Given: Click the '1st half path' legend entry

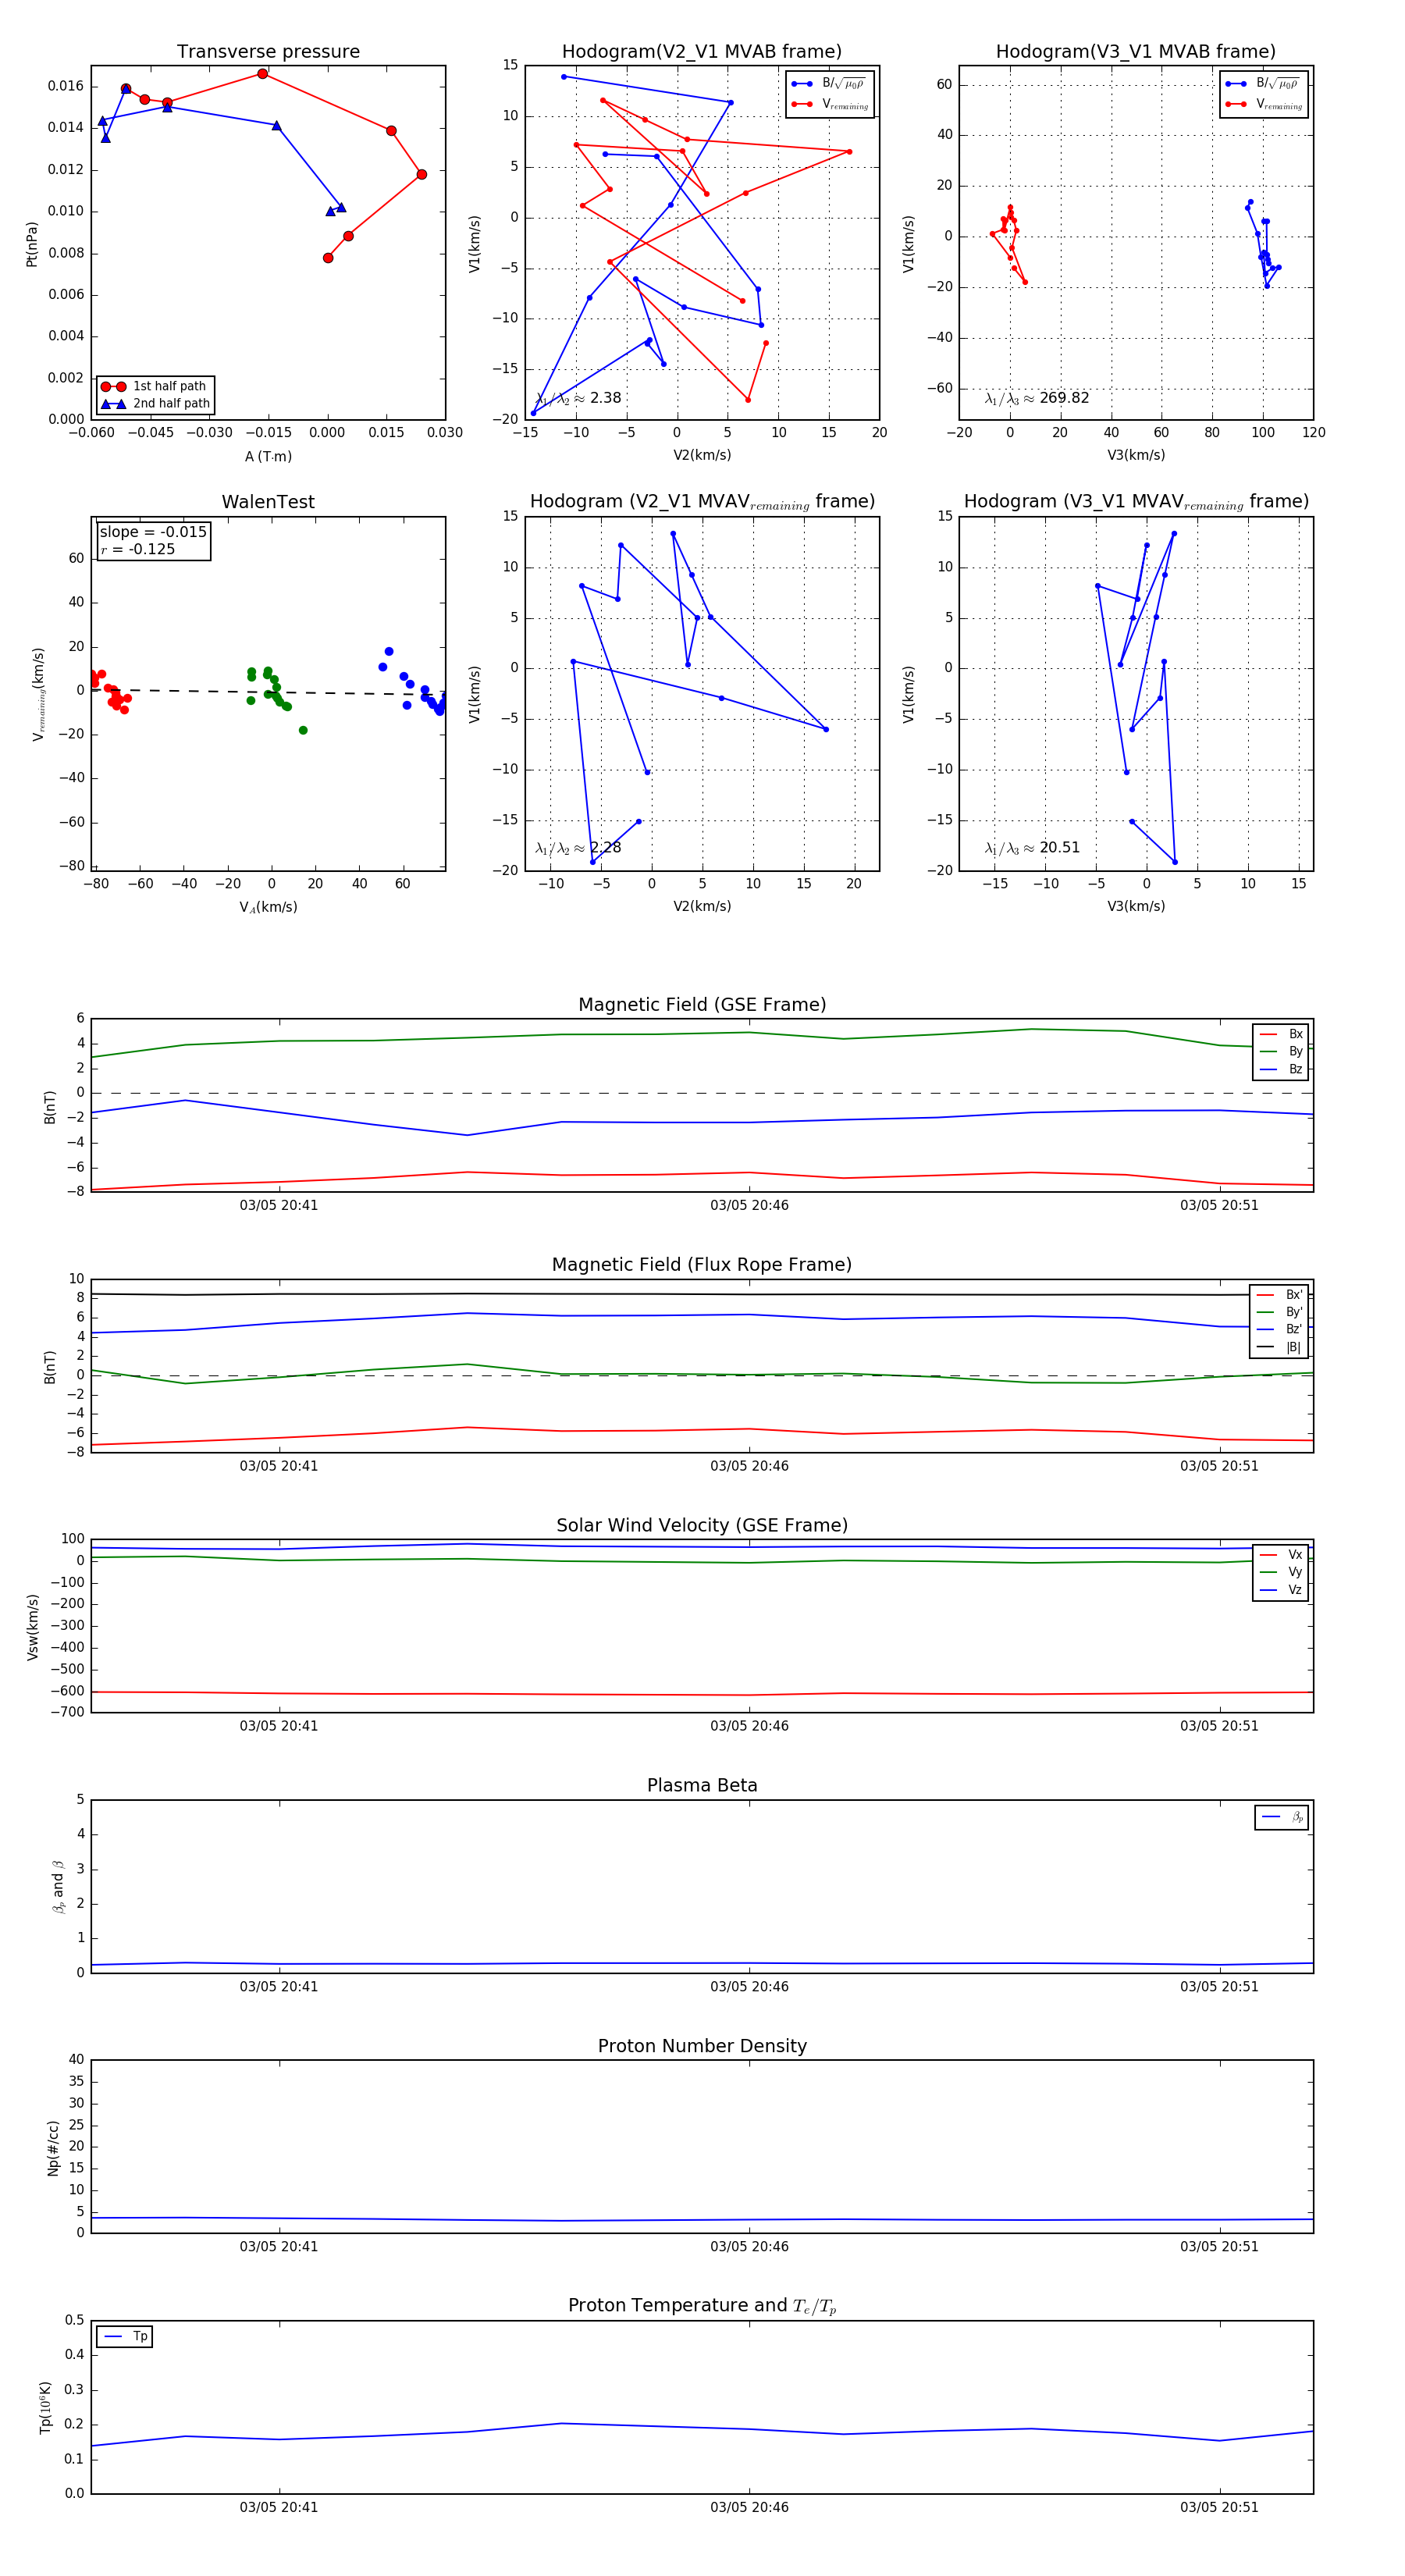Looking at the screenshot, I should (x=156, y=386).
